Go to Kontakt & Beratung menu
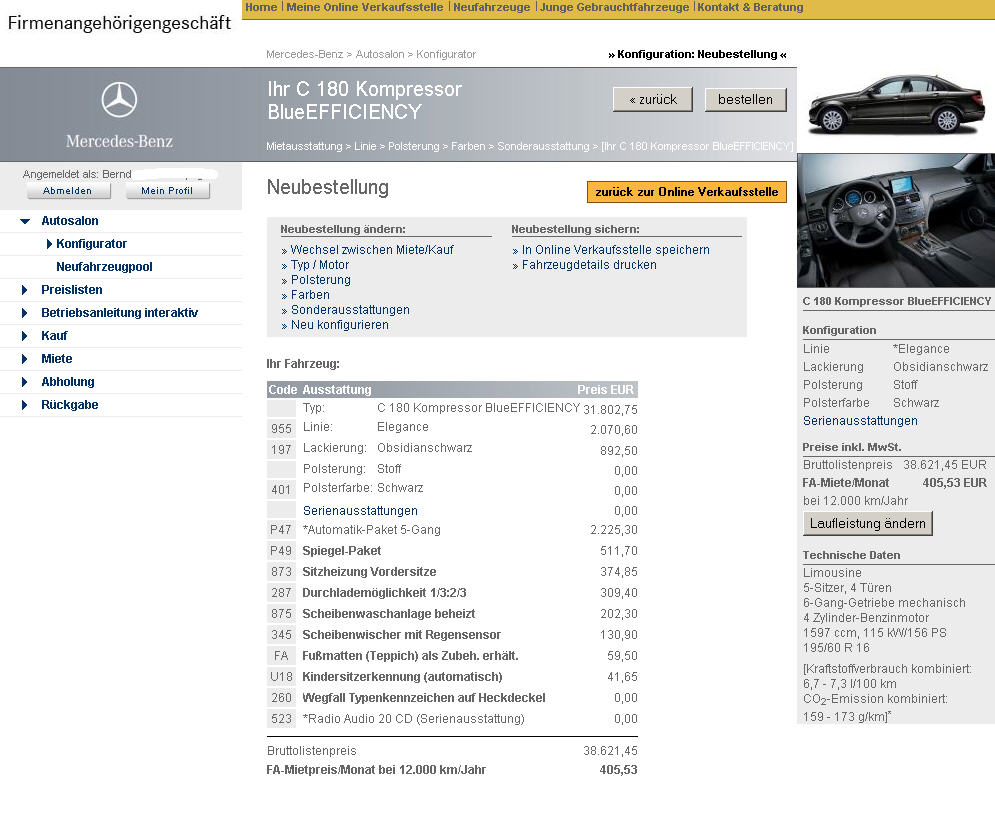Viewport: 995px width, 822px height. coord(750,7)
